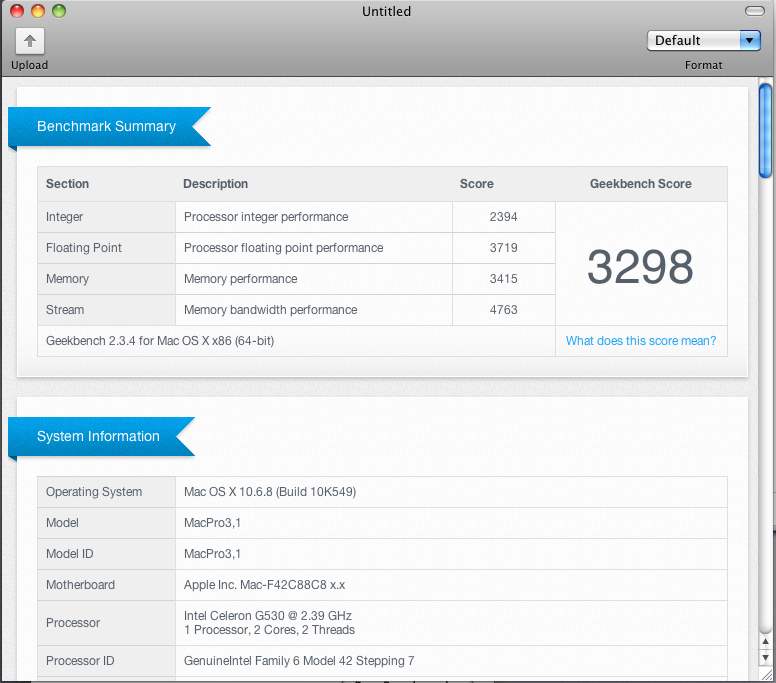Click the System Information banner heading

pos(98,436)
